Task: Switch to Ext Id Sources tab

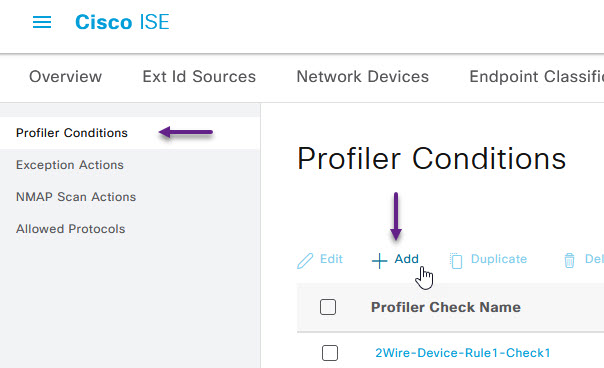Action: pyautogui.click(x=199, y=77)
